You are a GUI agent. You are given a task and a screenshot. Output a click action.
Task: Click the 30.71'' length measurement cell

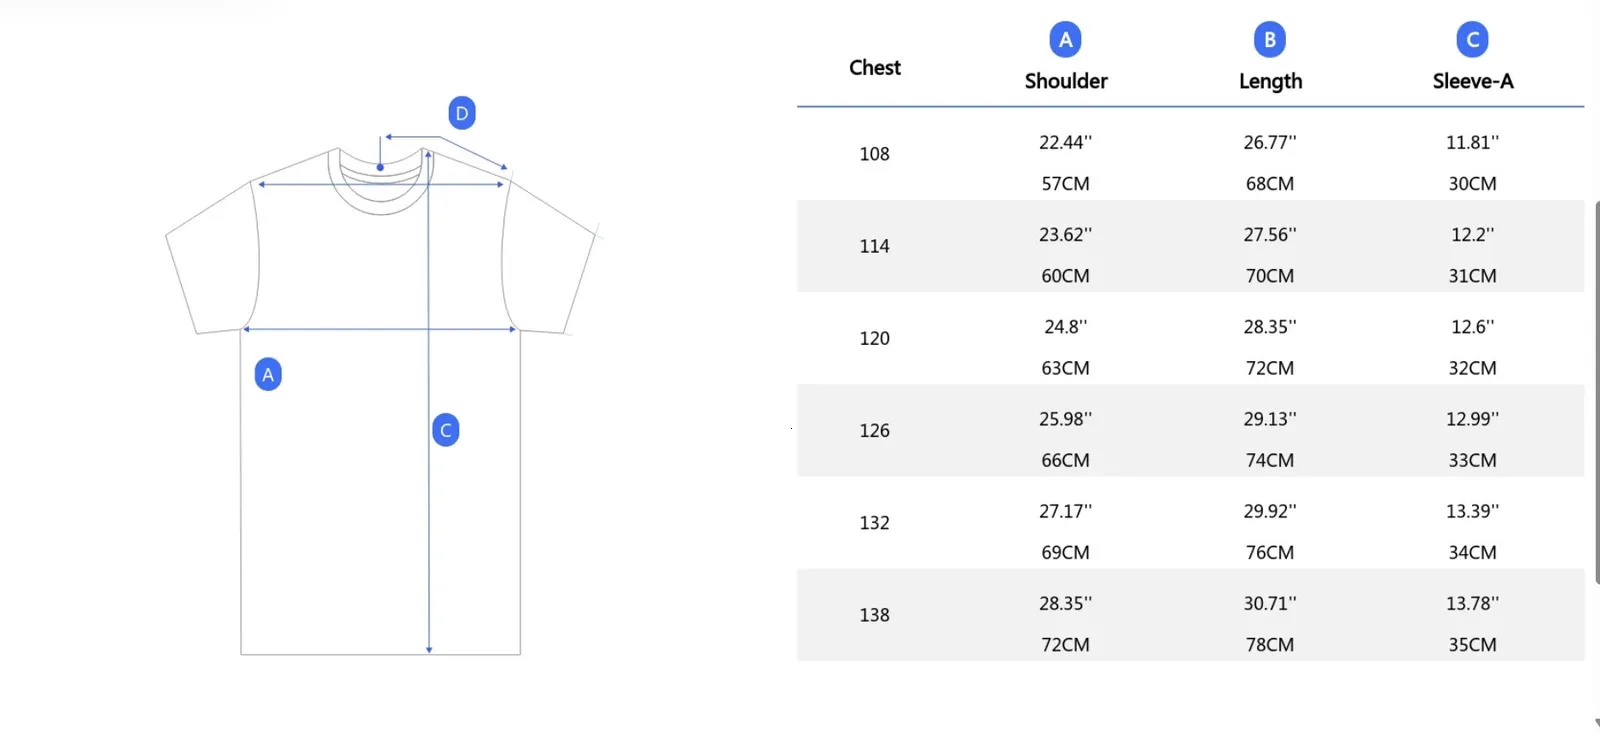1269,604
